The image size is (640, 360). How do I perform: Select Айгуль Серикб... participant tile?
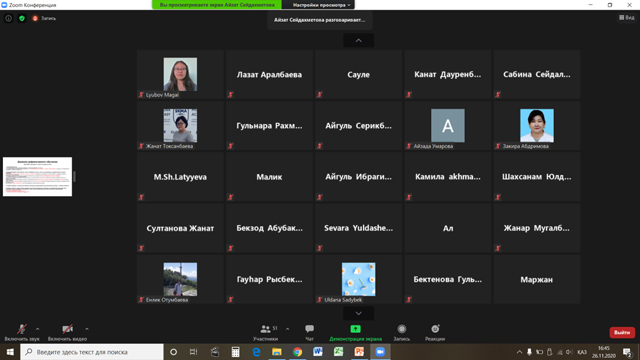coord(358,126)
